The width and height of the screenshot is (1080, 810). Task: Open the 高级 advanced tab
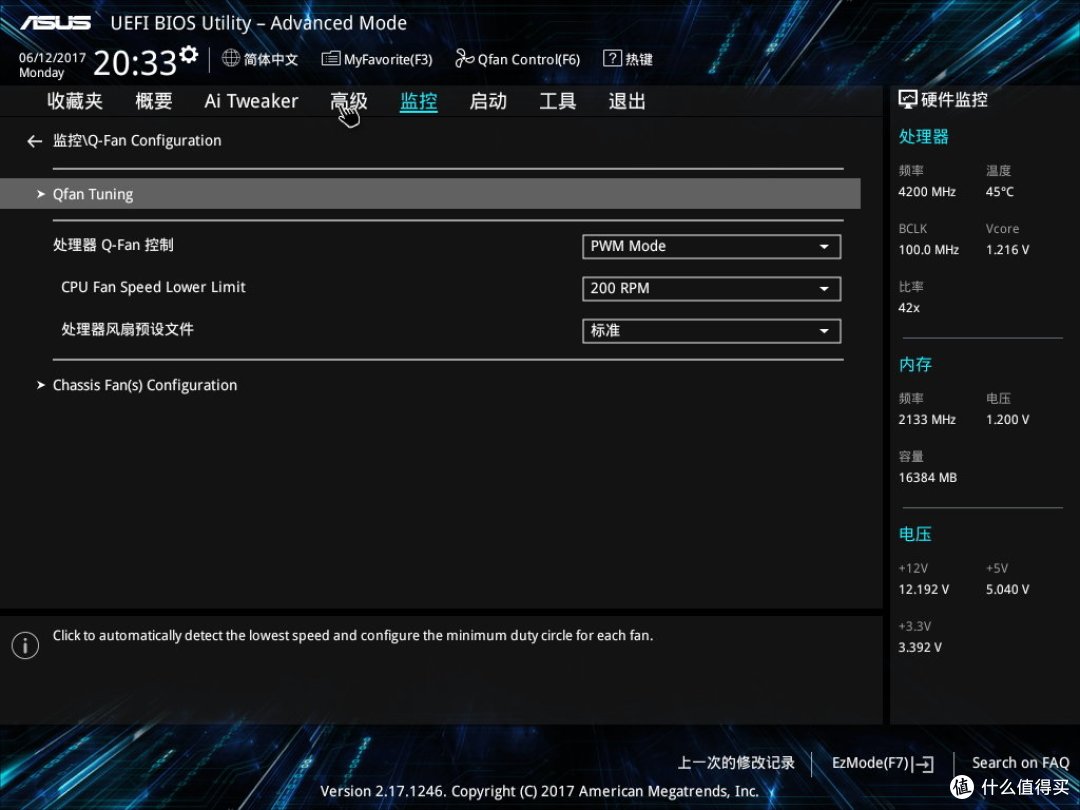point(349,101)
